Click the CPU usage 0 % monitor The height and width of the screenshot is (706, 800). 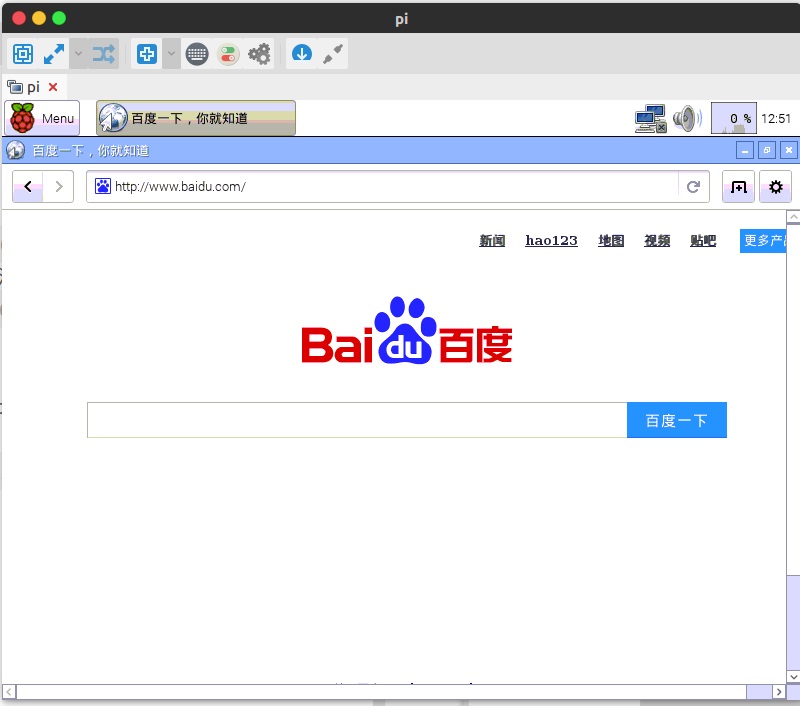point(734,118)
